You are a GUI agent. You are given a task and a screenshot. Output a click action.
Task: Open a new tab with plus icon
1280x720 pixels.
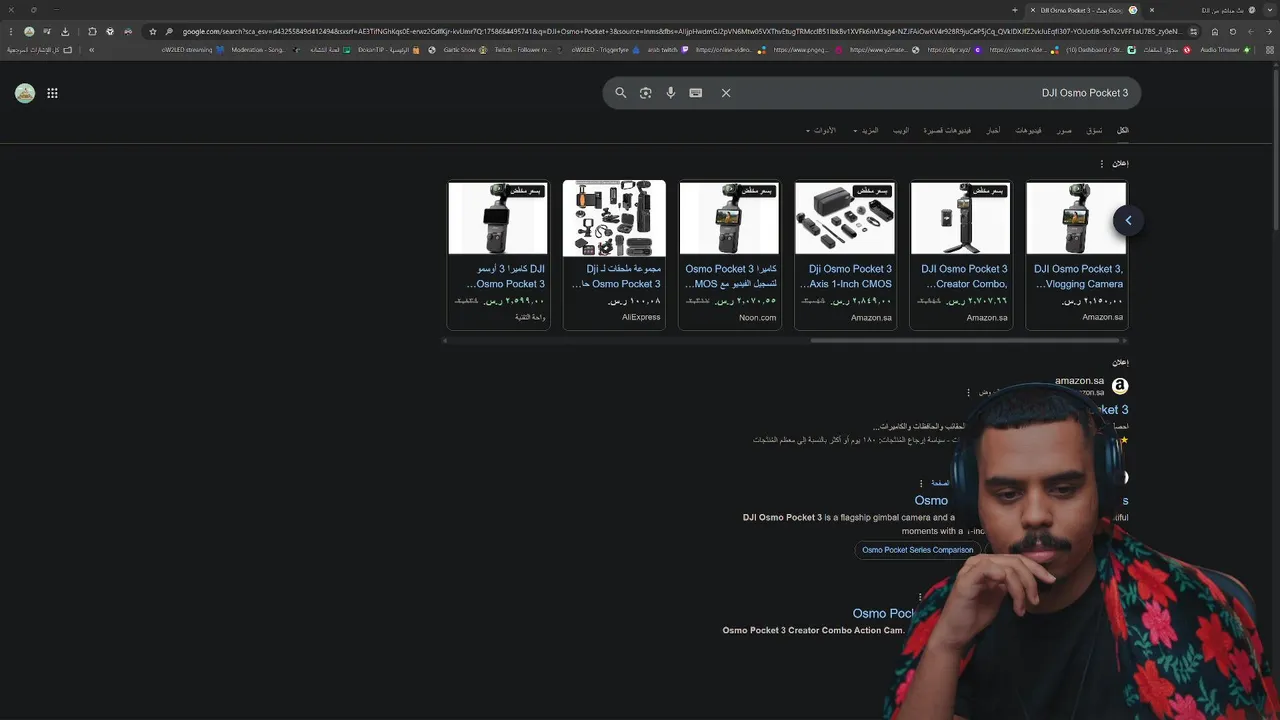coord(1015,10)
